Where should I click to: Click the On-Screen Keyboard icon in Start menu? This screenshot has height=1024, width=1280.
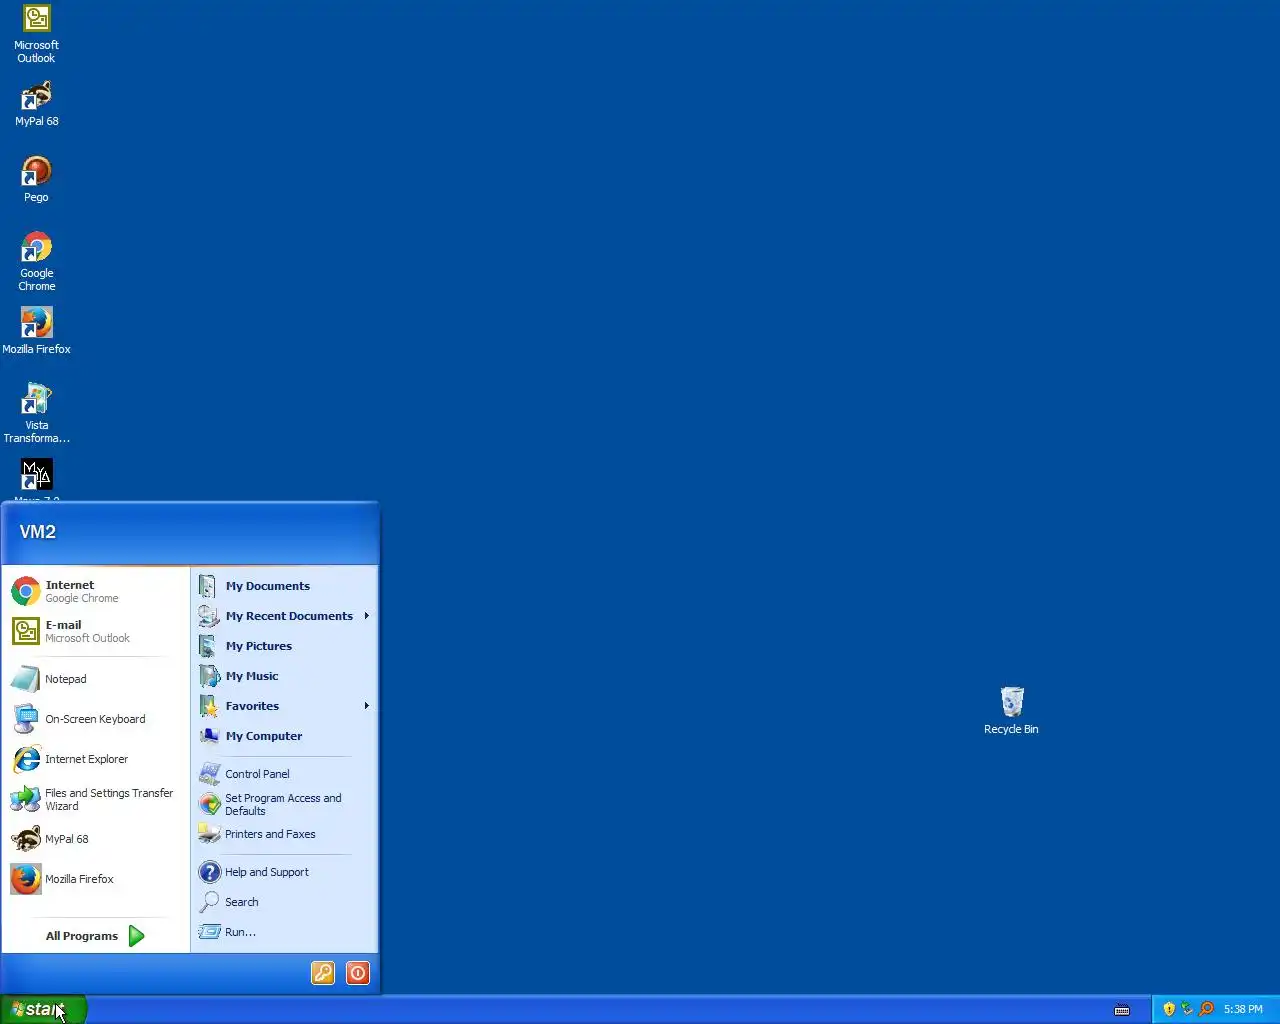26,719
